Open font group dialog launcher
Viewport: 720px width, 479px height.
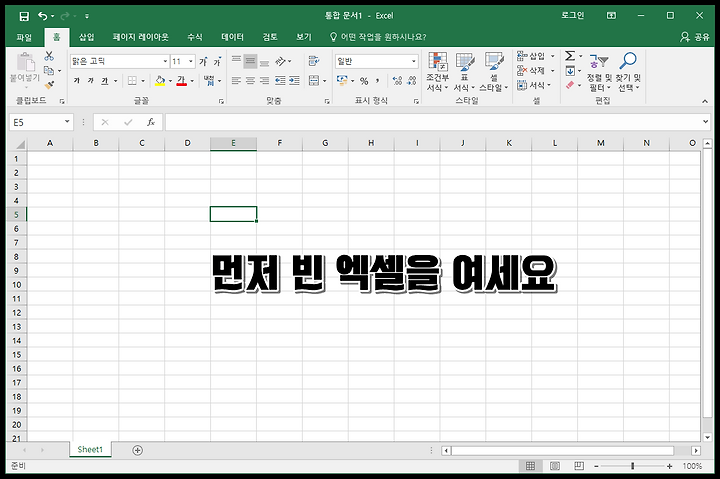pos(221,101)
